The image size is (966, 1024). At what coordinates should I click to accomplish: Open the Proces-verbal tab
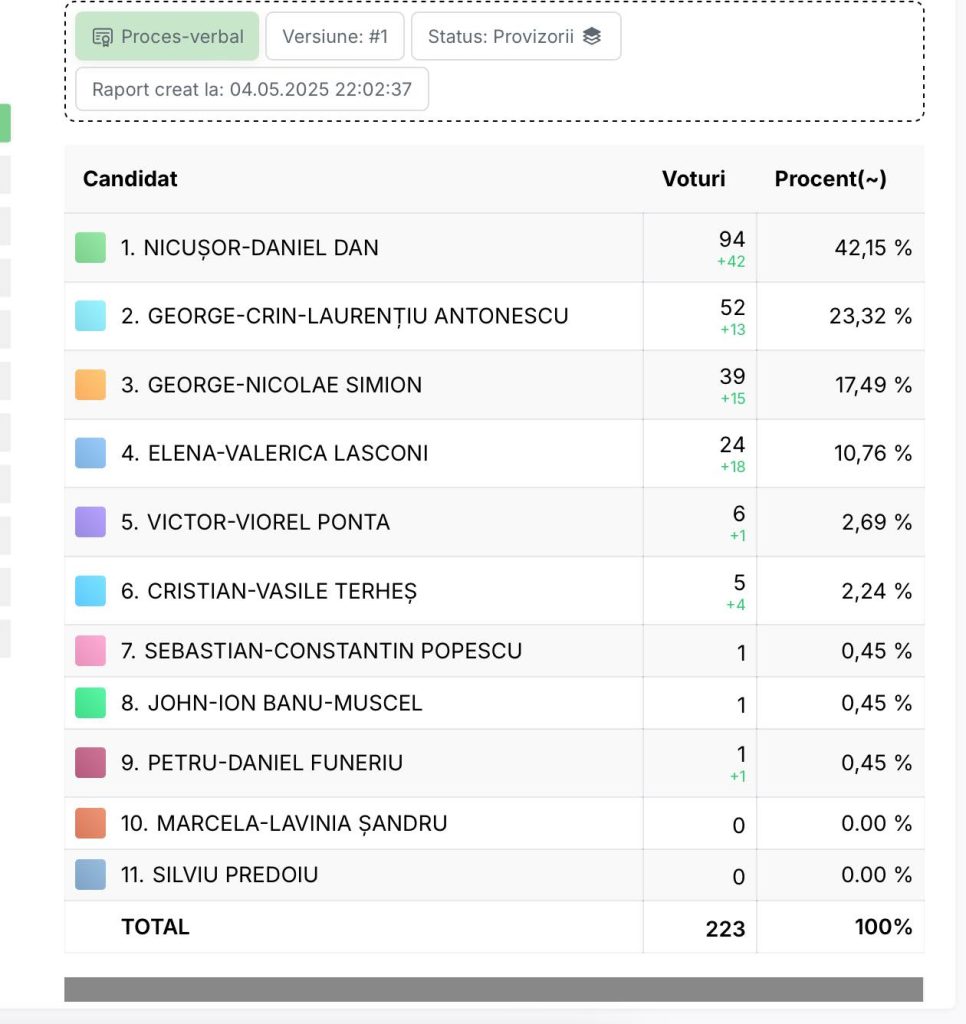pyautogui.click(x=167, y=36)
